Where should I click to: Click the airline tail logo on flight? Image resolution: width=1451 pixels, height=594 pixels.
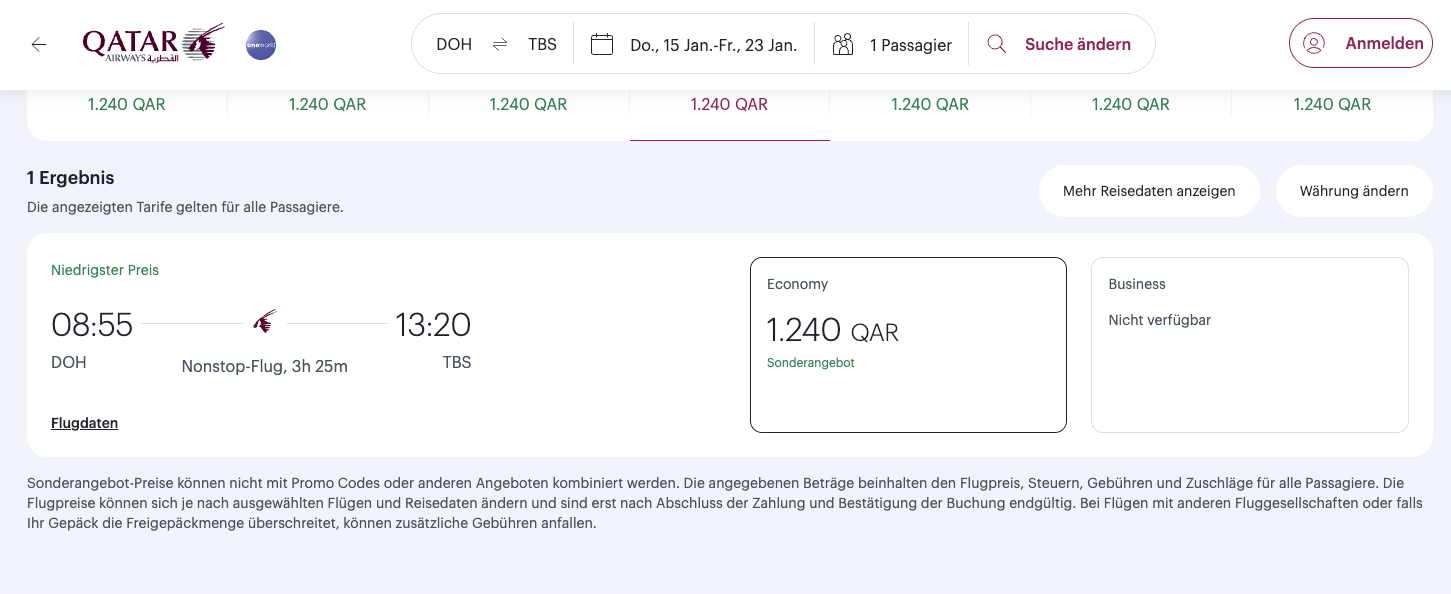click(264, 322)
